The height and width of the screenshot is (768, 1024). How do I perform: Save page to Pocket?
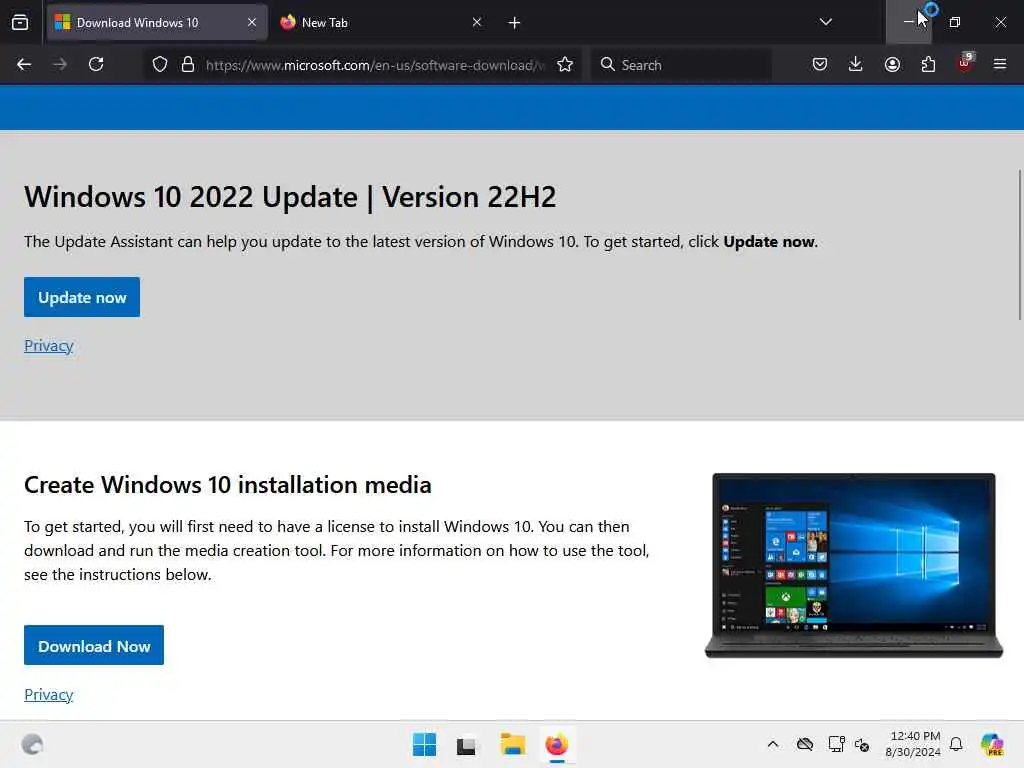pyautogui.click(x=820, y=65)
